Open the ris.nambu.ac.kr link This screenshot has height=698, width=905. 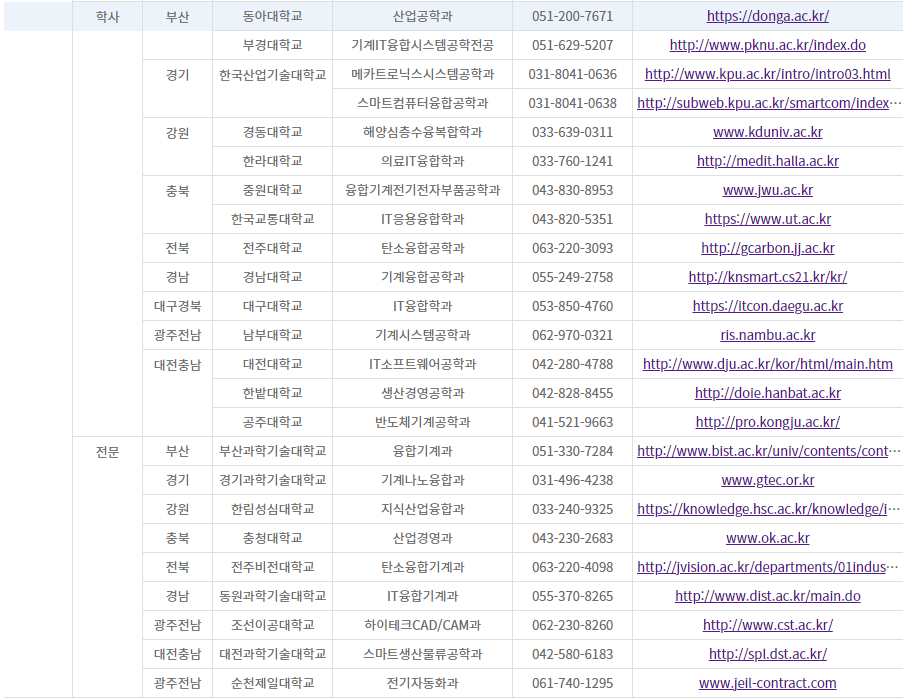pyautogui.click(x=768, y=335)
